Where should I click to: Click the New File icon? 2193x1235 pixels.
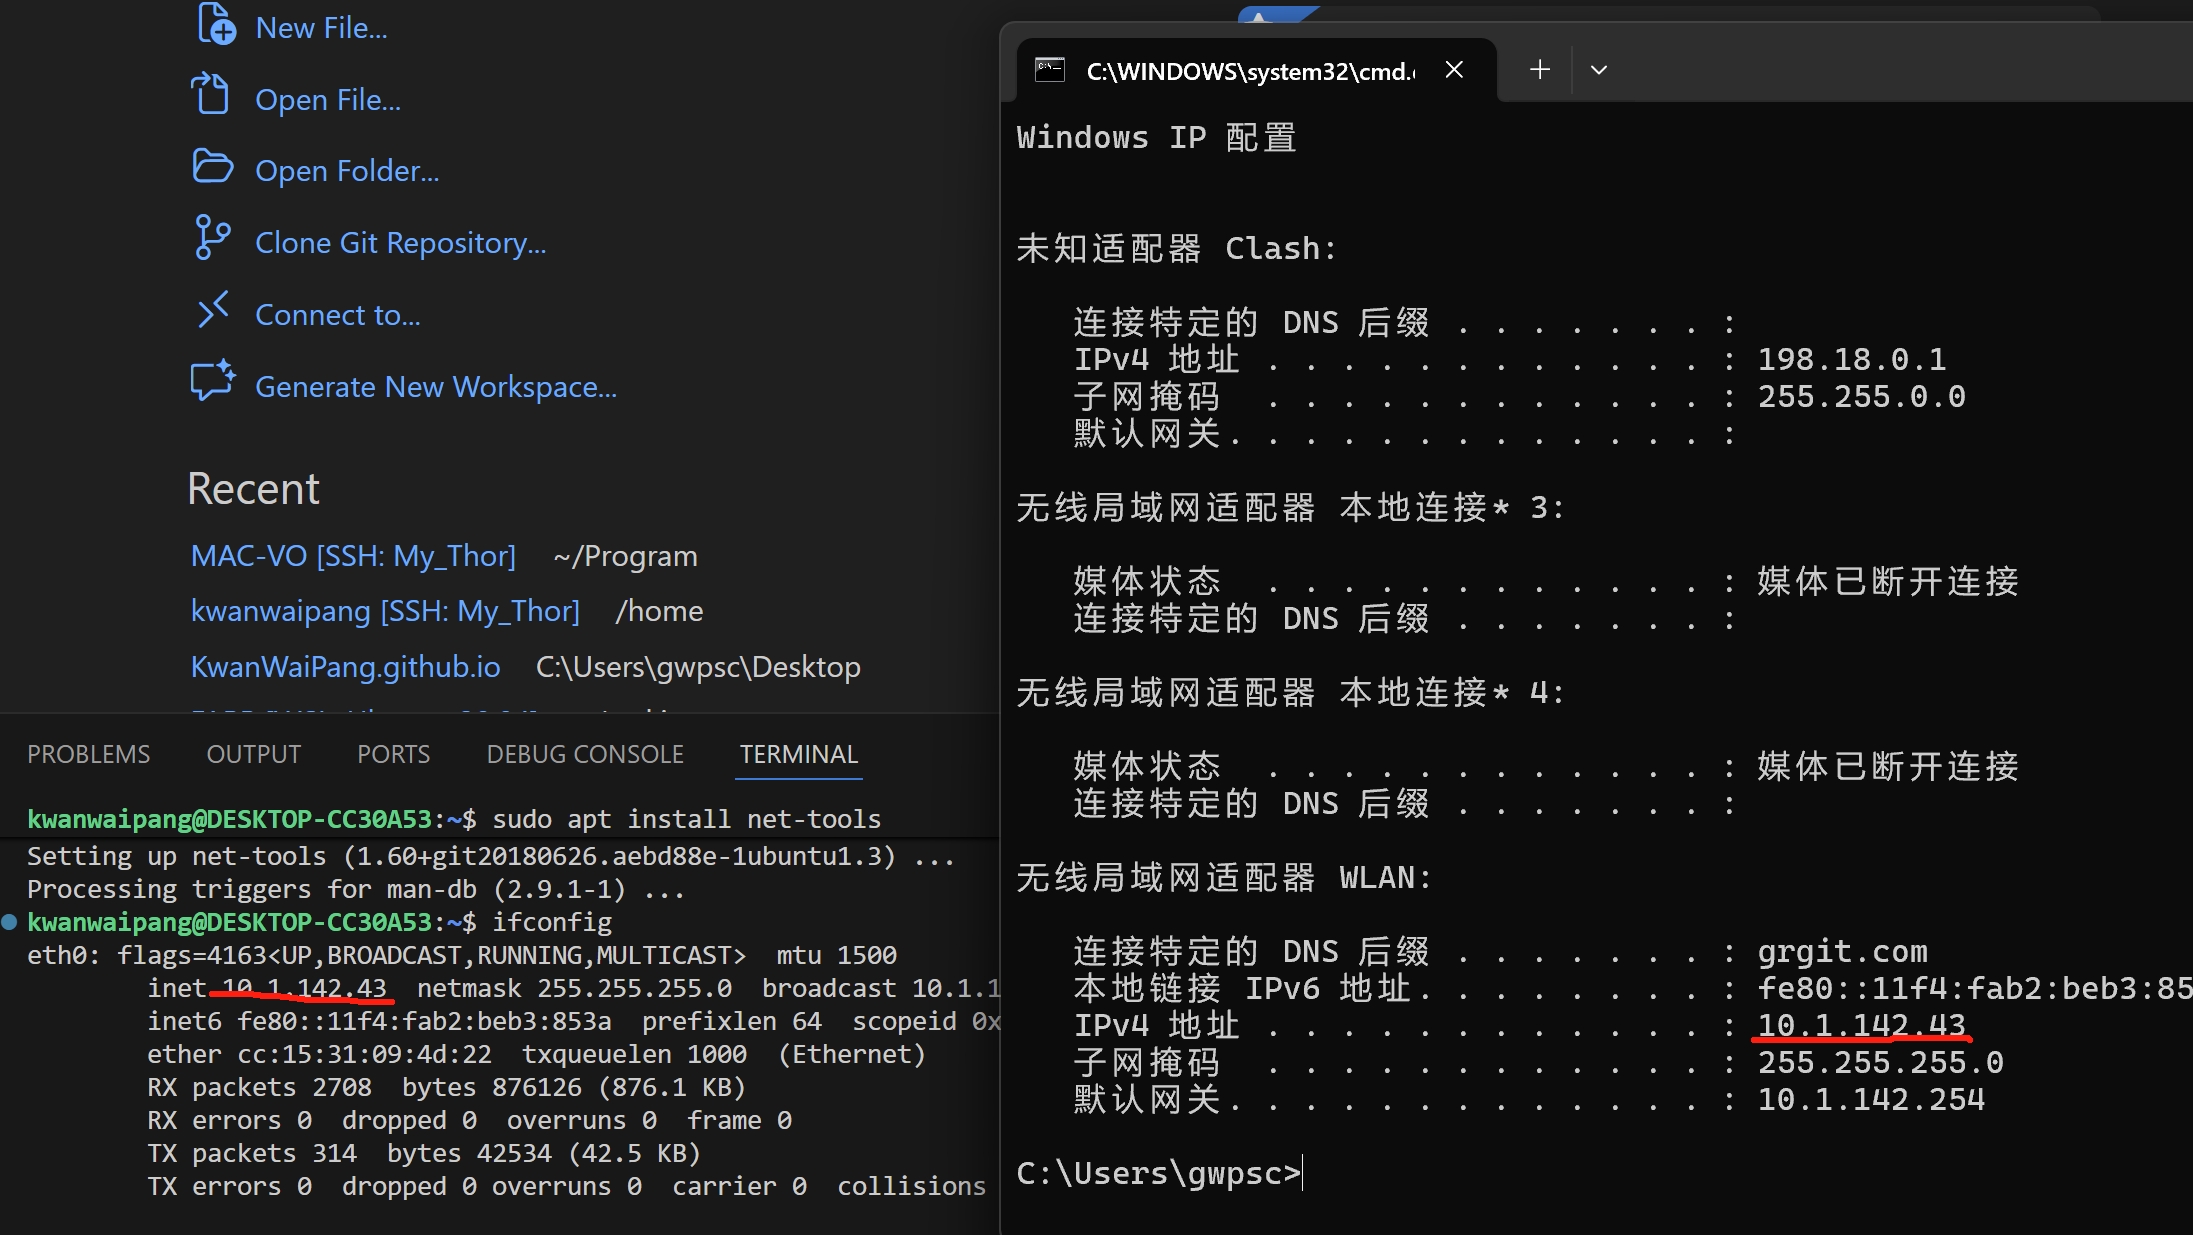214,25
